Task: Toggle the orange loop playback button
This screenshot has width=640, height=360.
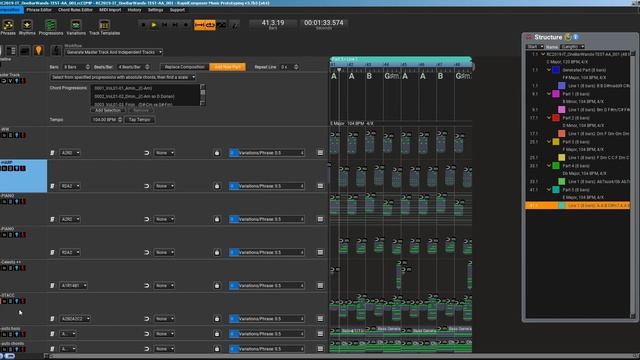Action: 210,25
